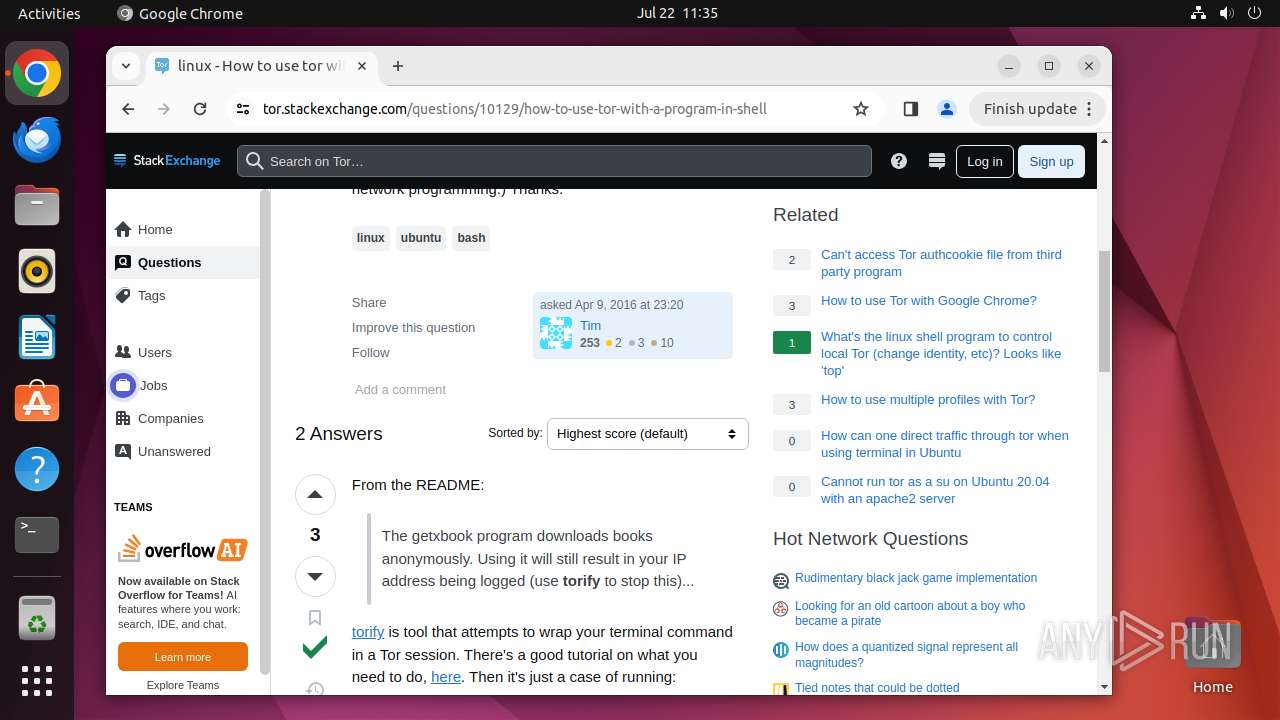Image resolution: width=1280 pixels, height=720 pixels.
Task: Open Help from the dock
Action: tap(37, 469)
